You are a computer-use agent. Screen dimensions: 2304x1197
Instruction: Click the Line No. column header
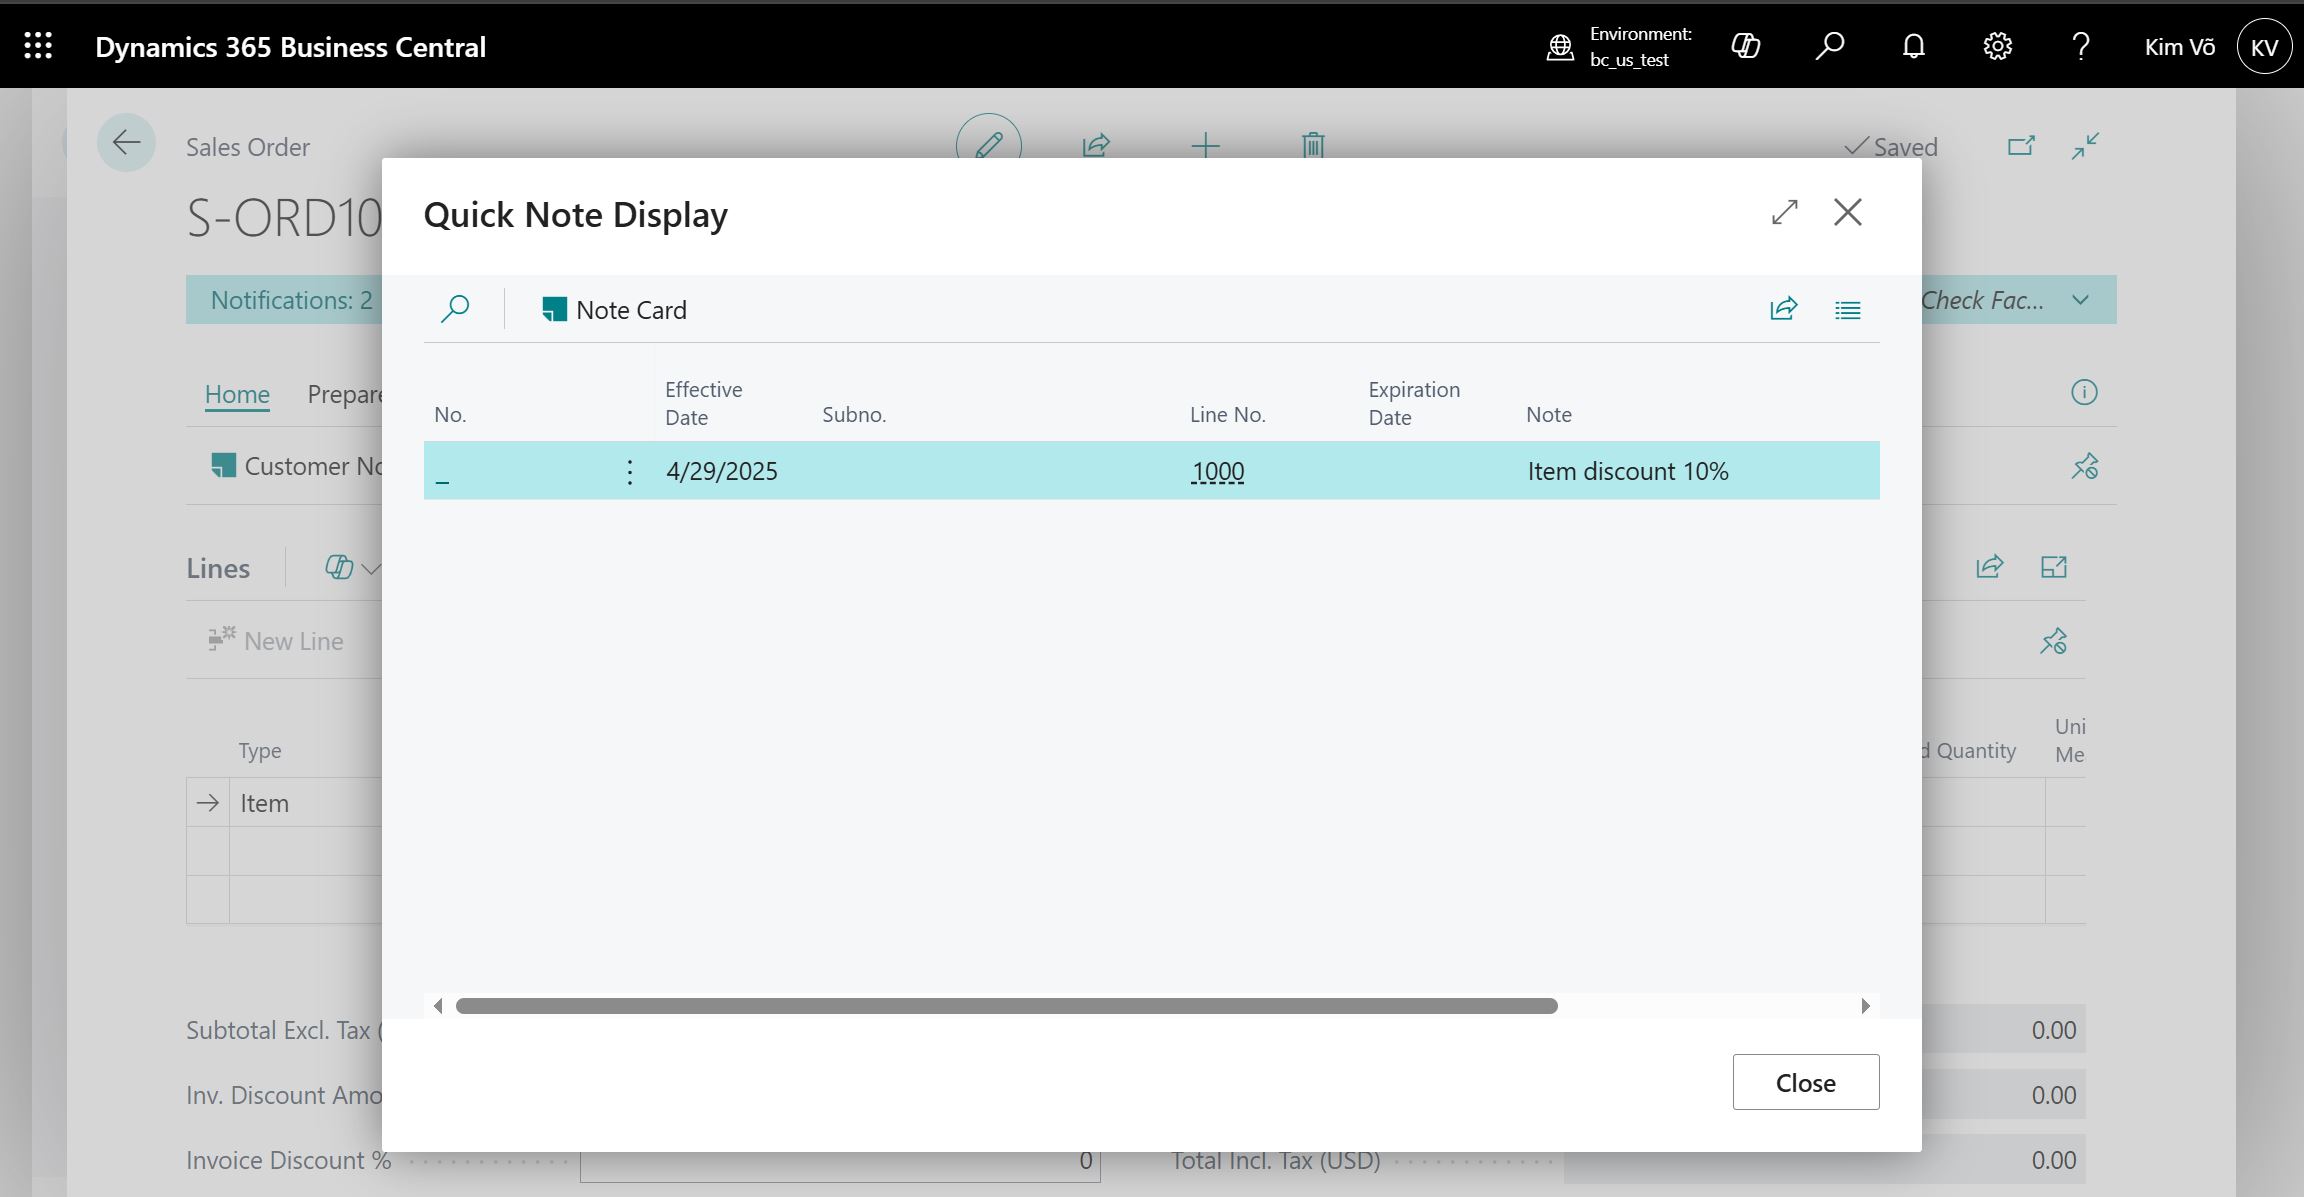(x=1227, y=414)
